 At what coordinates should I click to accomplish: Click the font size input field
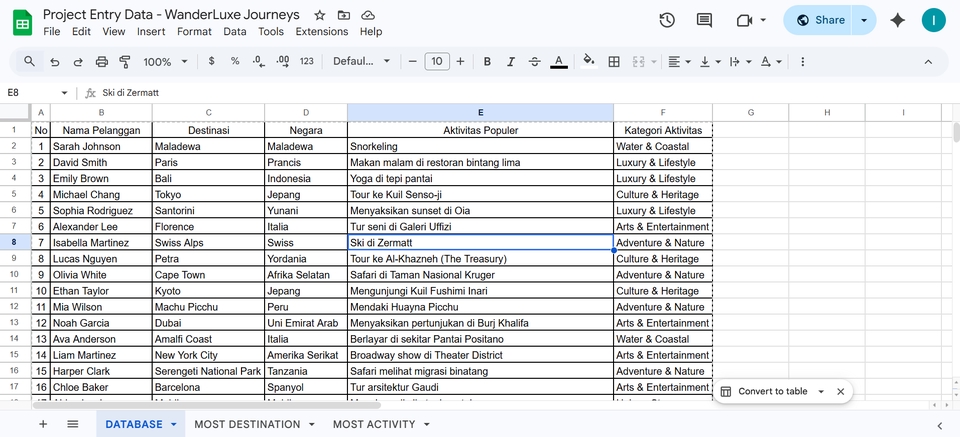(437, 61)
